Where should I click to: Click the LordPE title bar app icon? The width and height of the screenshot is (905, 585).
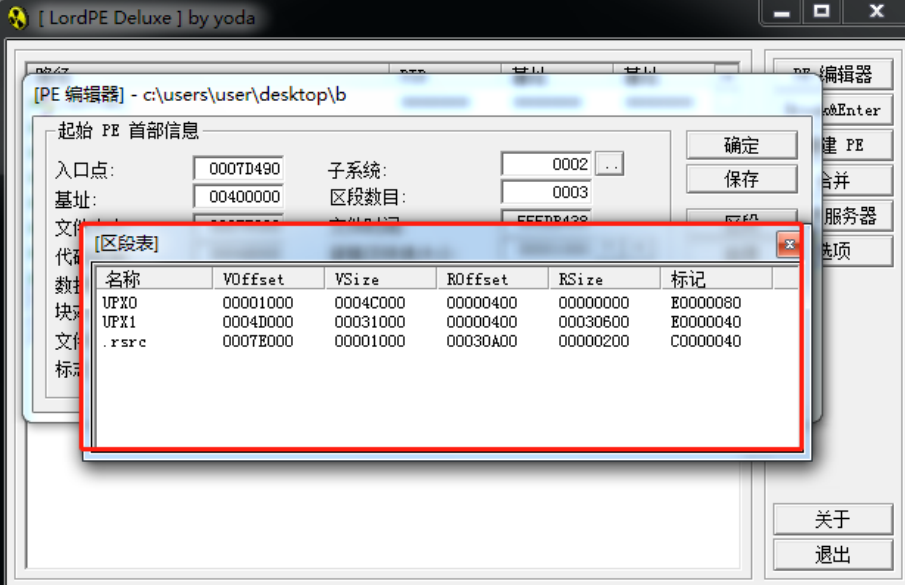click(x=18, y=18)
